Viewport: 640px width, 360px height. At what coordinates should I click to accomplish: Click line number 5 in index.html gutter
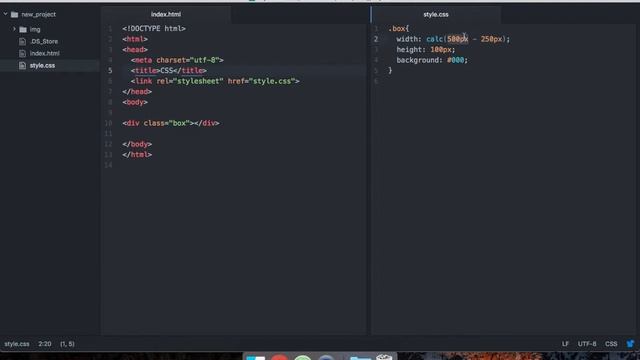[x=110, y=71]
